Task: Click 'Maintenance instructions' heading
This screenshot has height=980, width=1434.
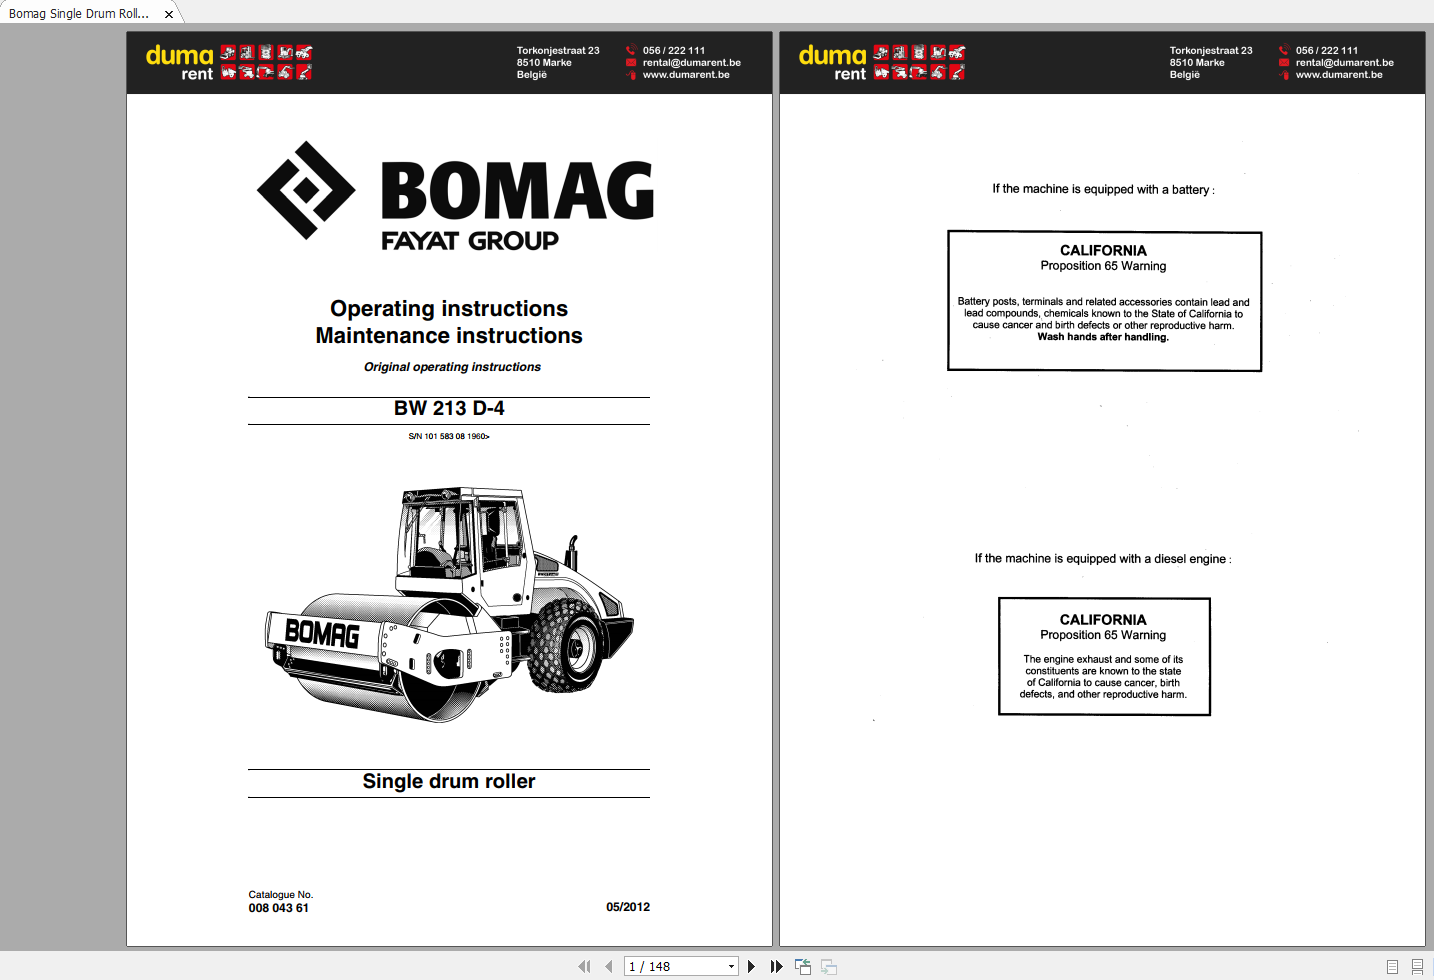Action: [x=449, y=335]
